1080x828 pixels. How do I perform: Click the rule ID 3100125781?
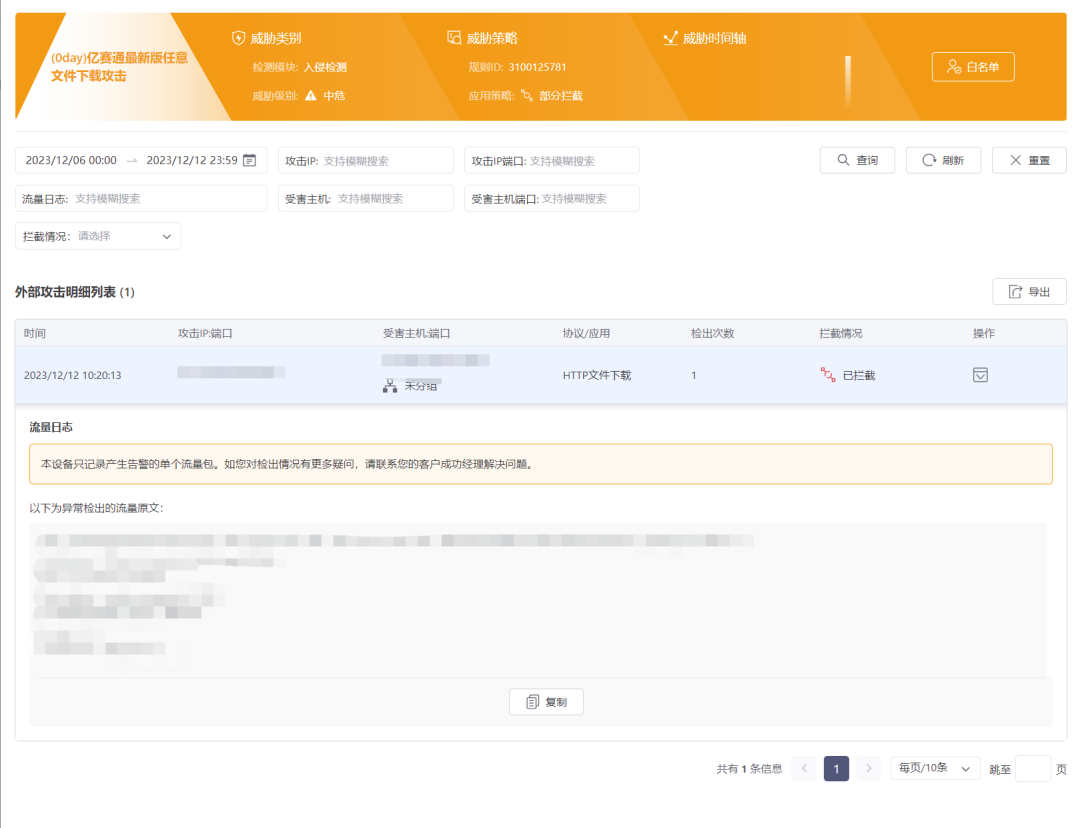point(537,67)
